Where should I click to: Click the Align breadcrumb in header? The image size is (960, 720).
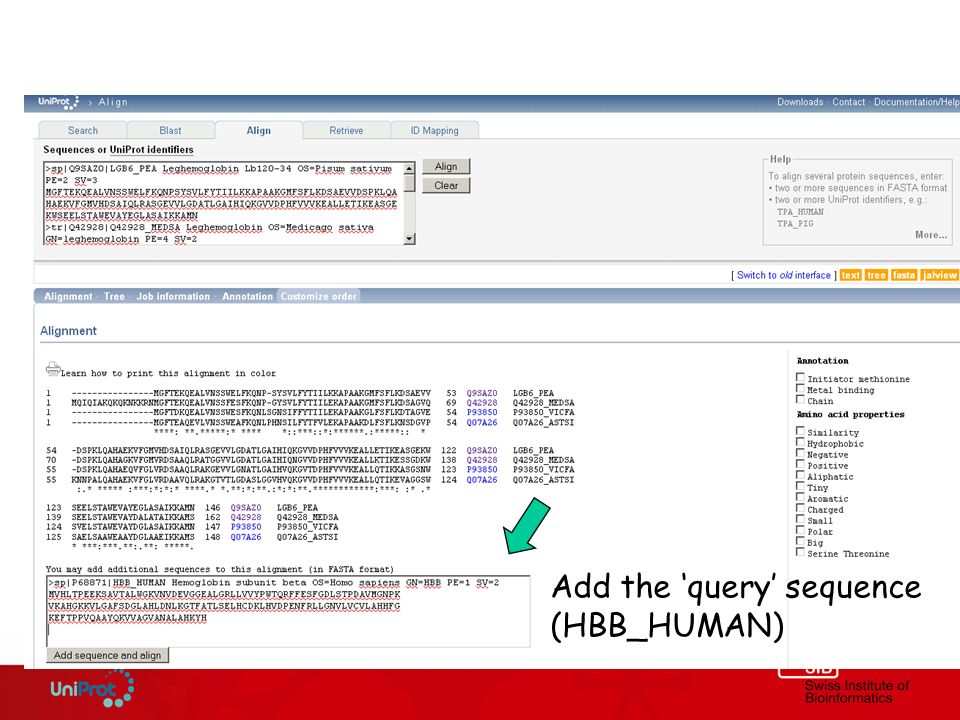(113, 102)
